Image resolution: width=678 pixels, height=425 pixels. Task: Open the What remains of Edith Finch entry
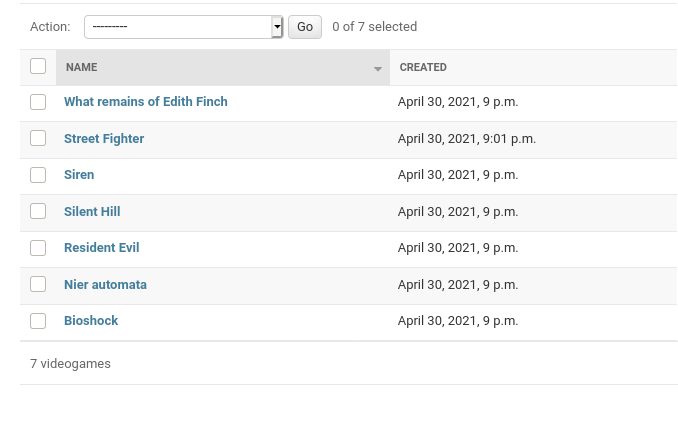tap(146, 102)
